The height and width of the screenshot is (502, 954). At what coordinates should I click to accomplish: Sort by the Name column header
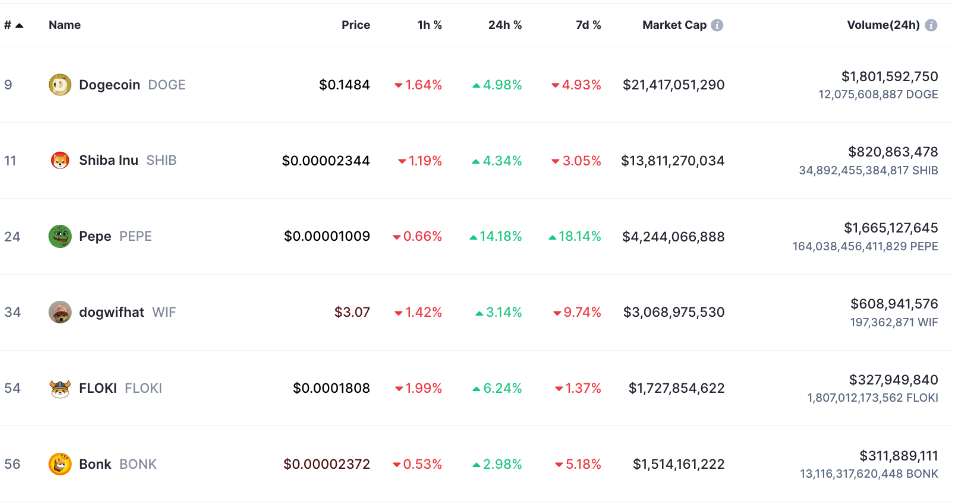[x=65, y=25]
